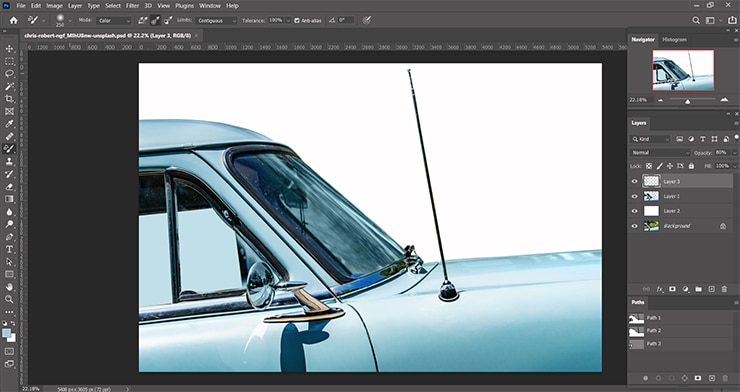Screen dimensions: 740x392
Task: Select the Path 1 row
Action: pyautogui.click(x=681, y=318)
